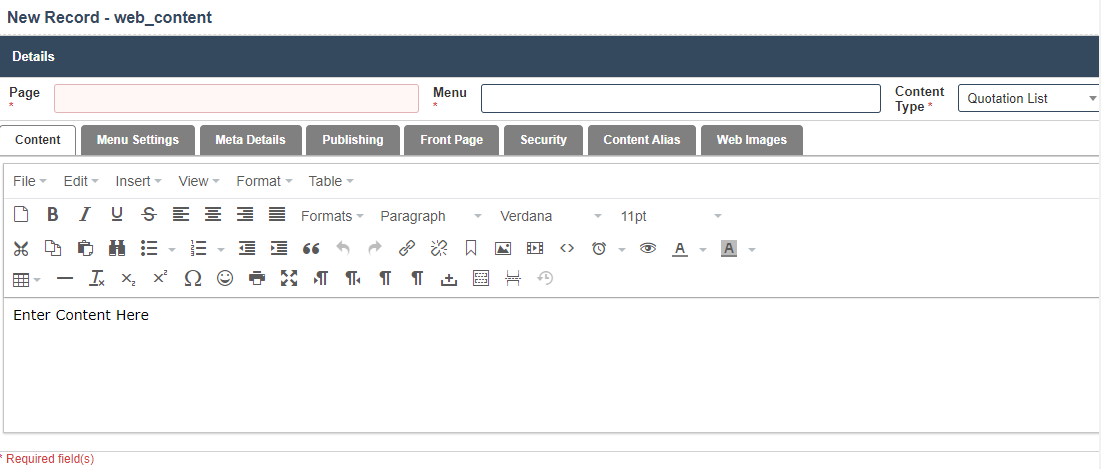Click into the Page input field

tap(236, 98)
